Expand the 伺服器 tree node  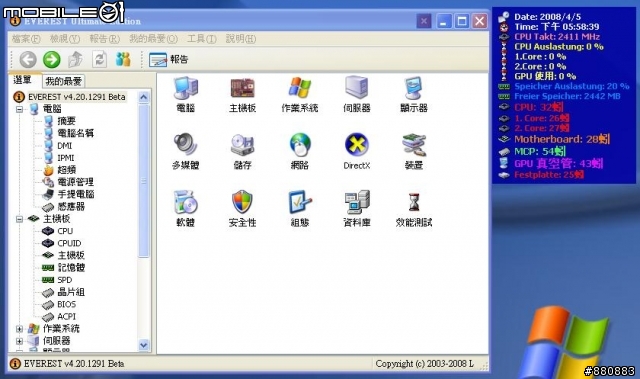19,341
